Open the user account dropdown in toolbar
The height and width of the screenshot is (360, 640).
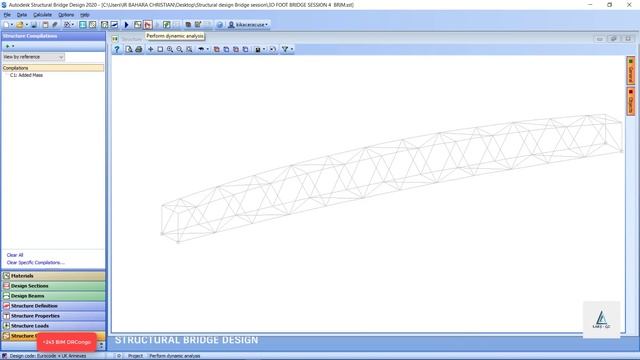coord(248,25)
